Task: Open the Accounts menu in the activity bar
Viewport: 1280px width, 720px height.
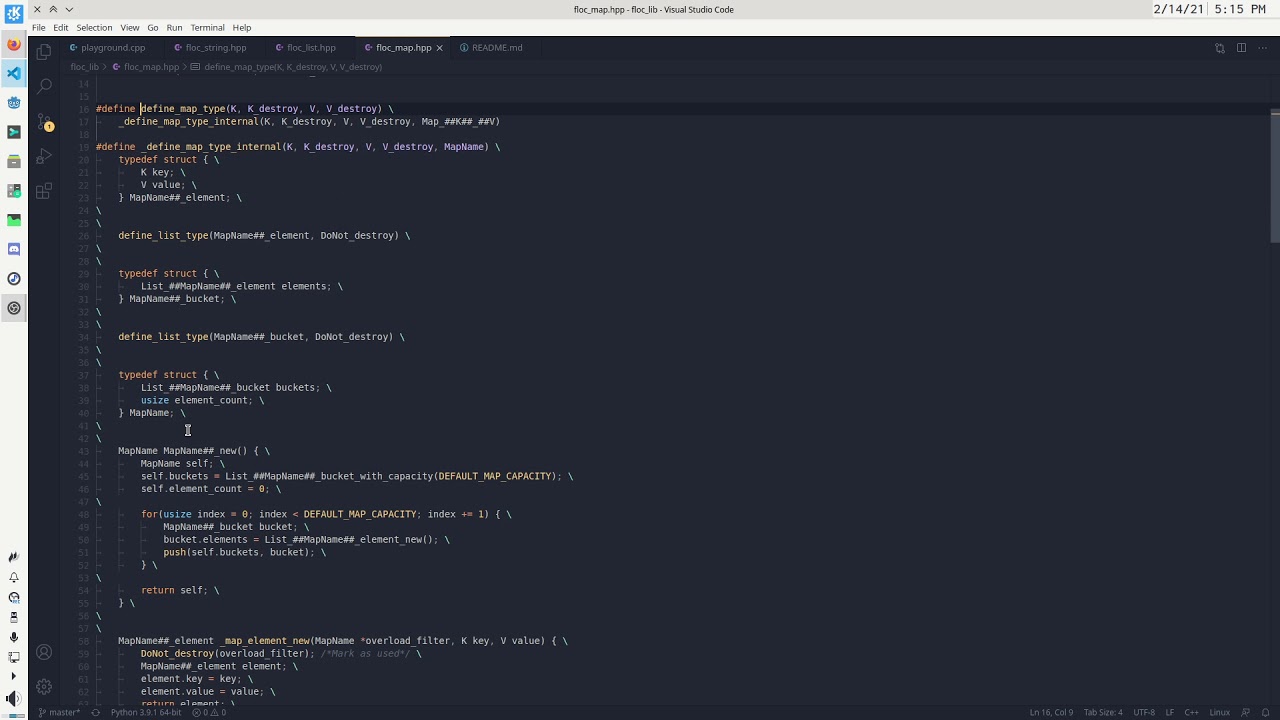Action: pos(44,652)
